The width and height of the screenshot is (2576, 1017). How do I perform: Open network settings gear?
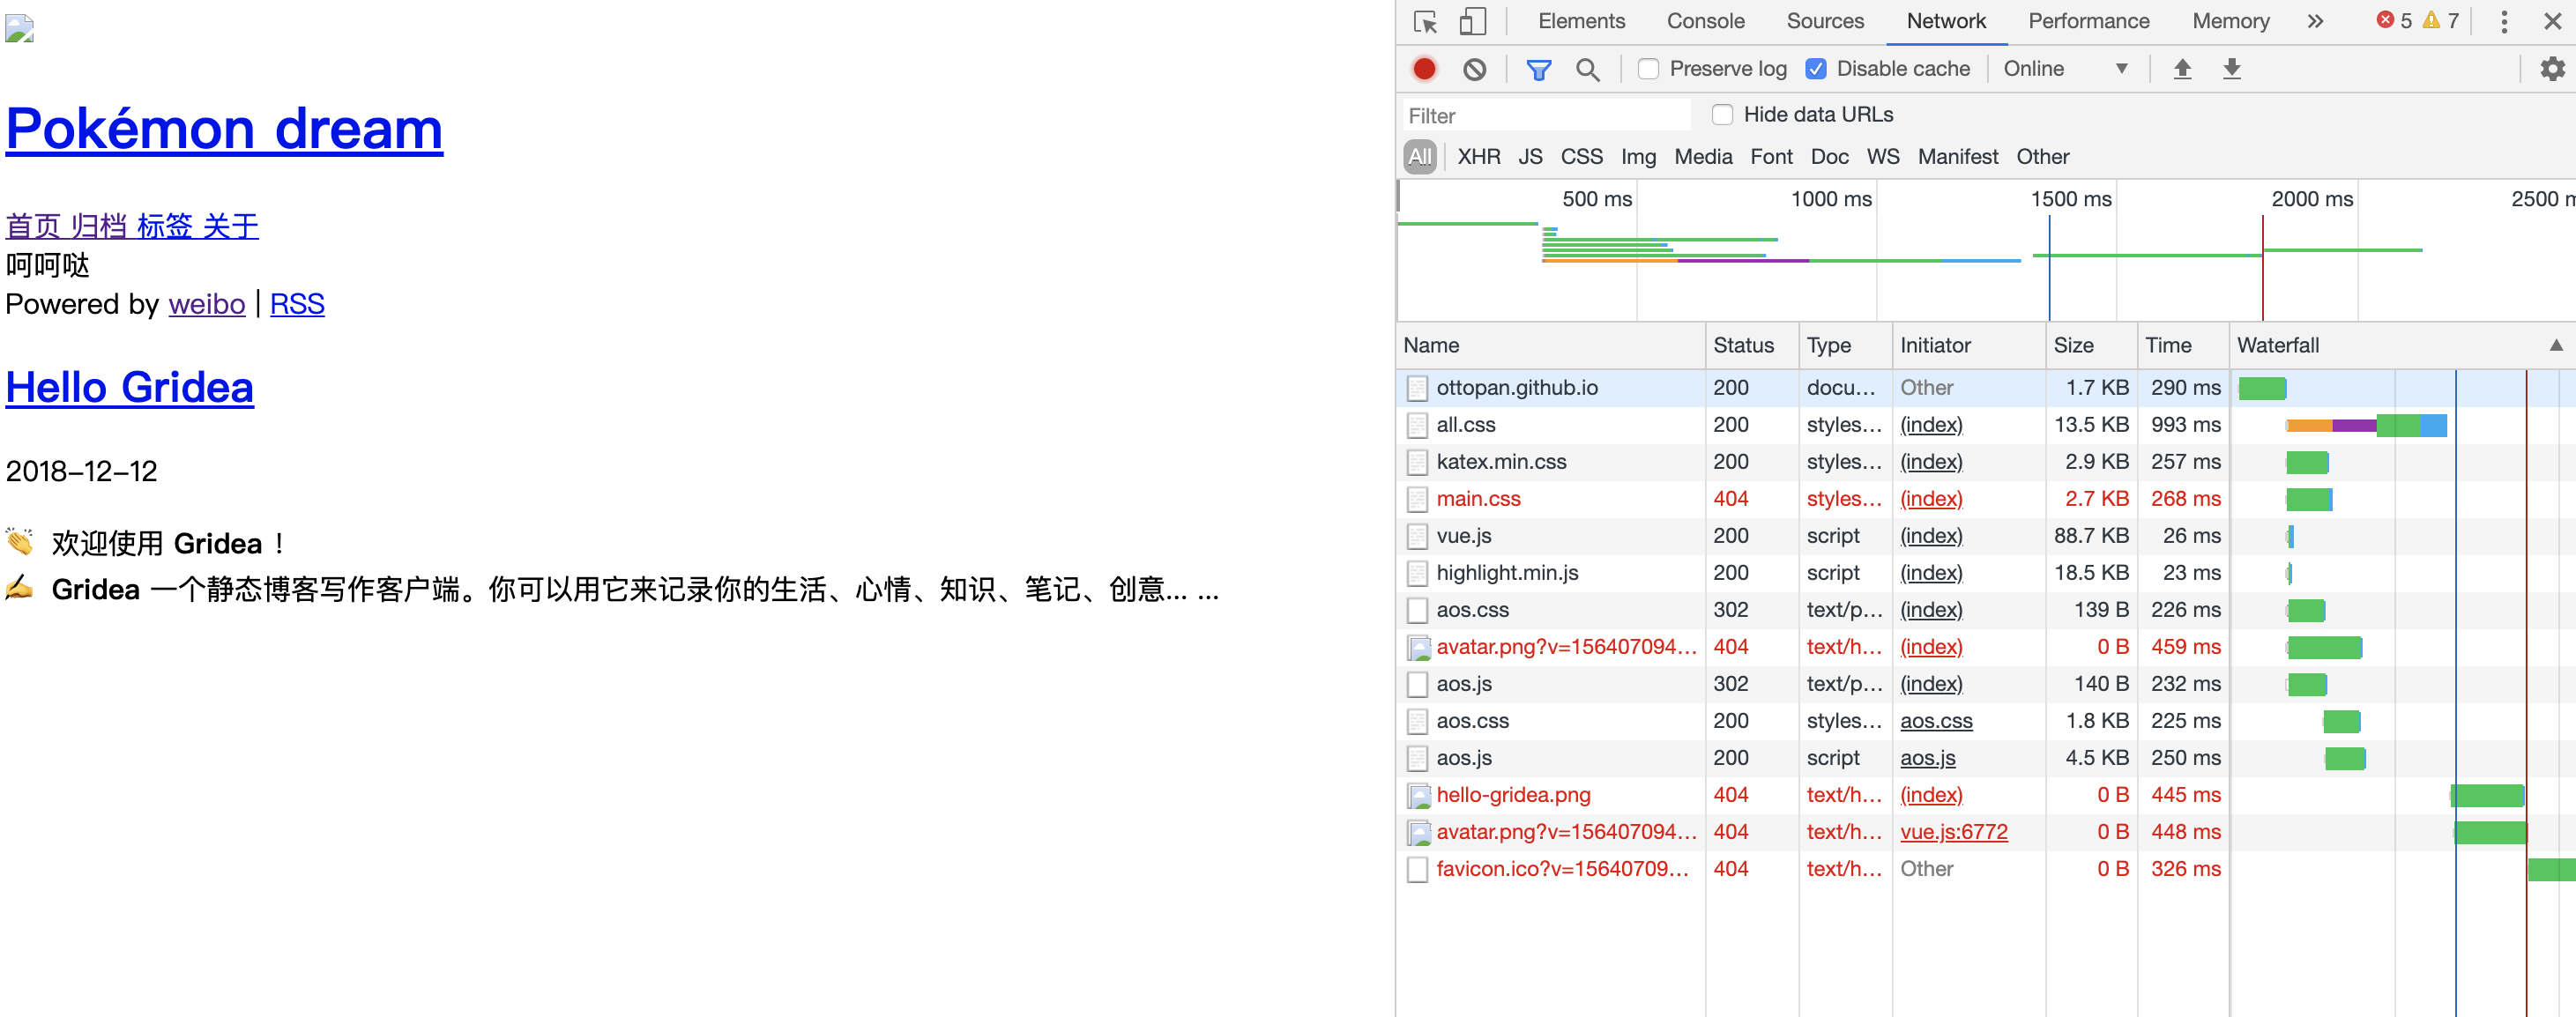click(x=2552, y=69)
